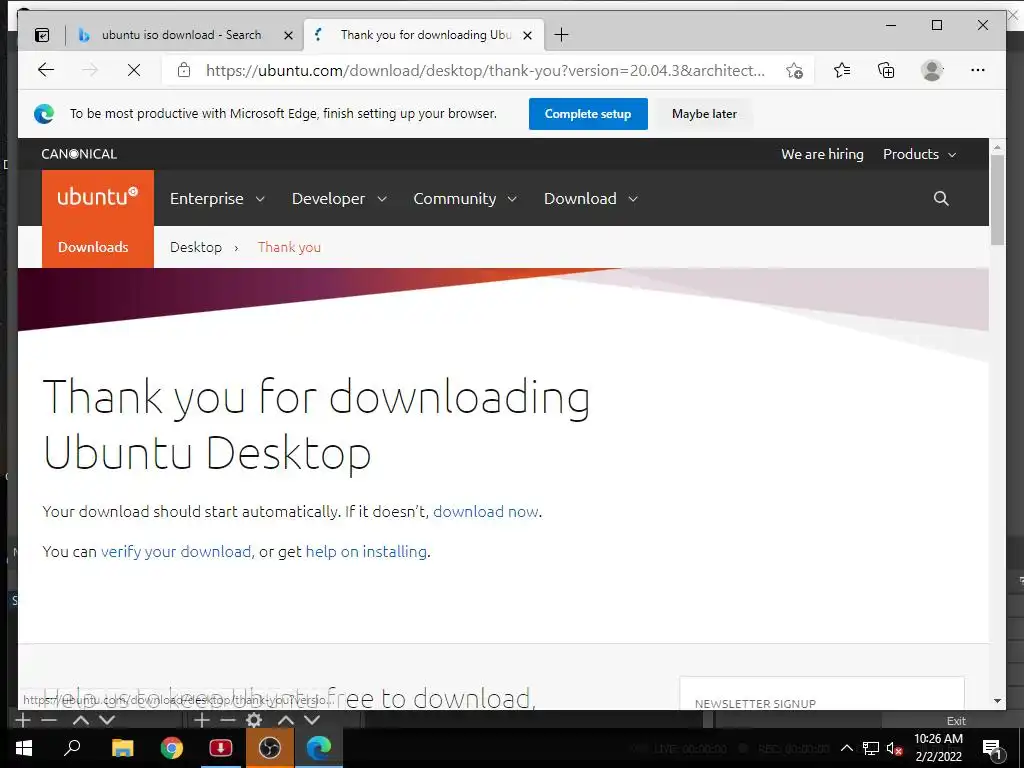This screenshot has width=1024, height=768.
Task: Open the We are hiring link
Action: (822, 154)
